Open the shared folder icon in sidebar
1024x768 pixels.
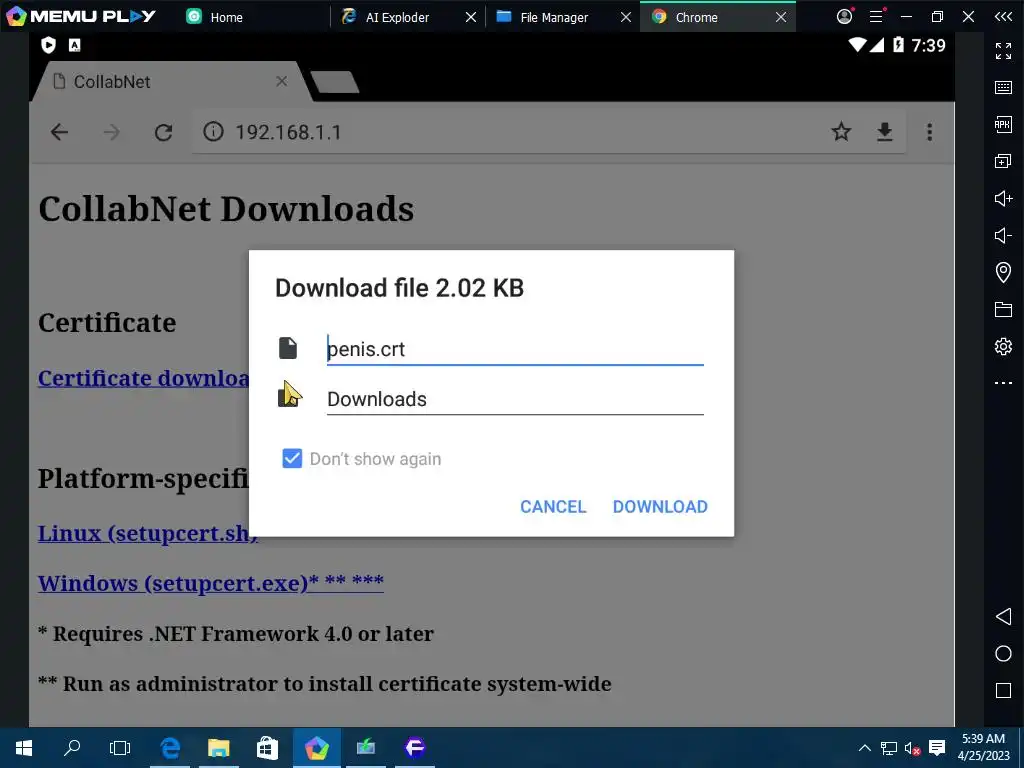point(1003,309)
